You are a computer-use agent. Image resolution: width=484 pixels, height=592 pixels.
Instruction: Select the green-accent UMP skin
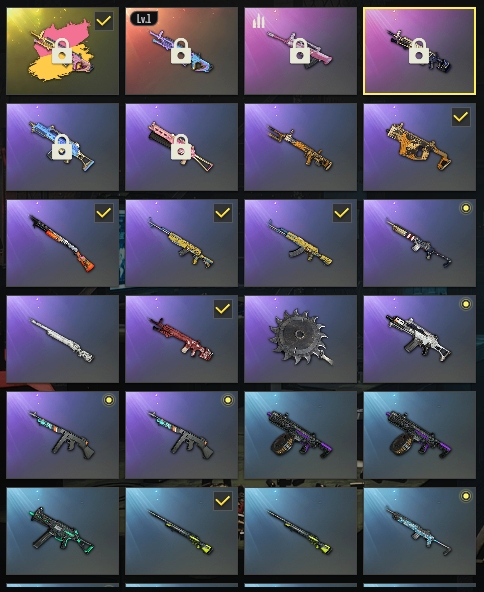pos(63,530)
